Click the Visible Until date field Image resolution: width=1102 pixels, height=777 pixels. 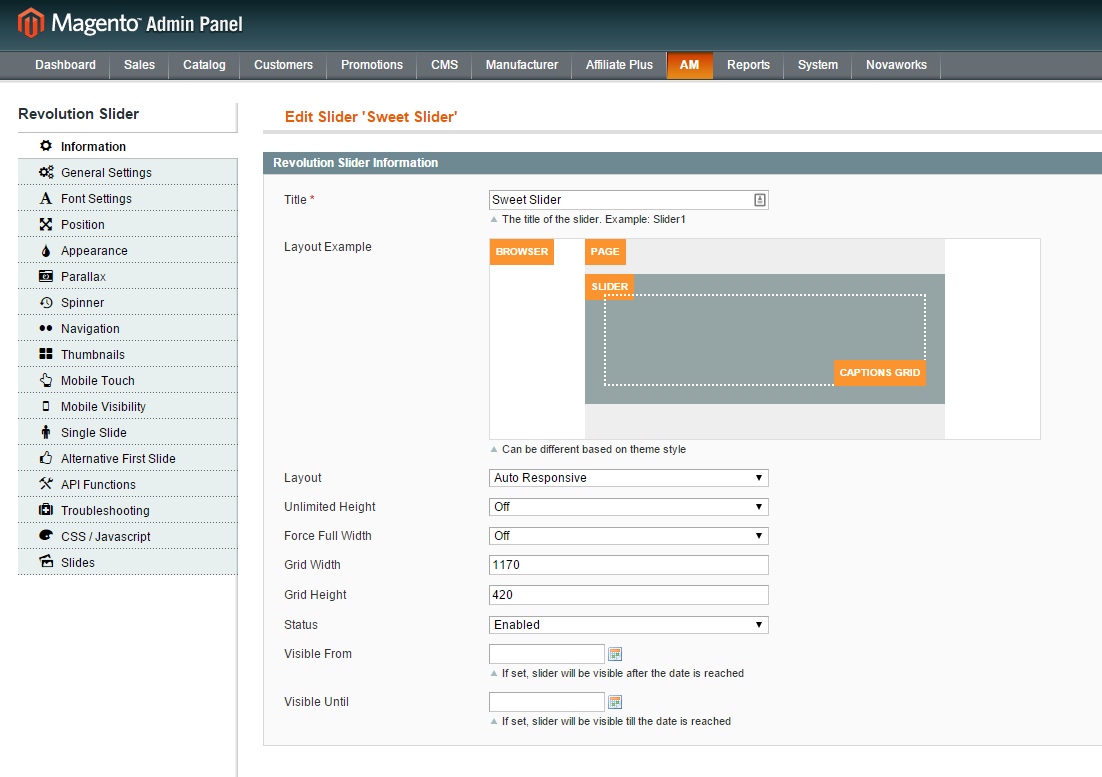coord(547,702)
